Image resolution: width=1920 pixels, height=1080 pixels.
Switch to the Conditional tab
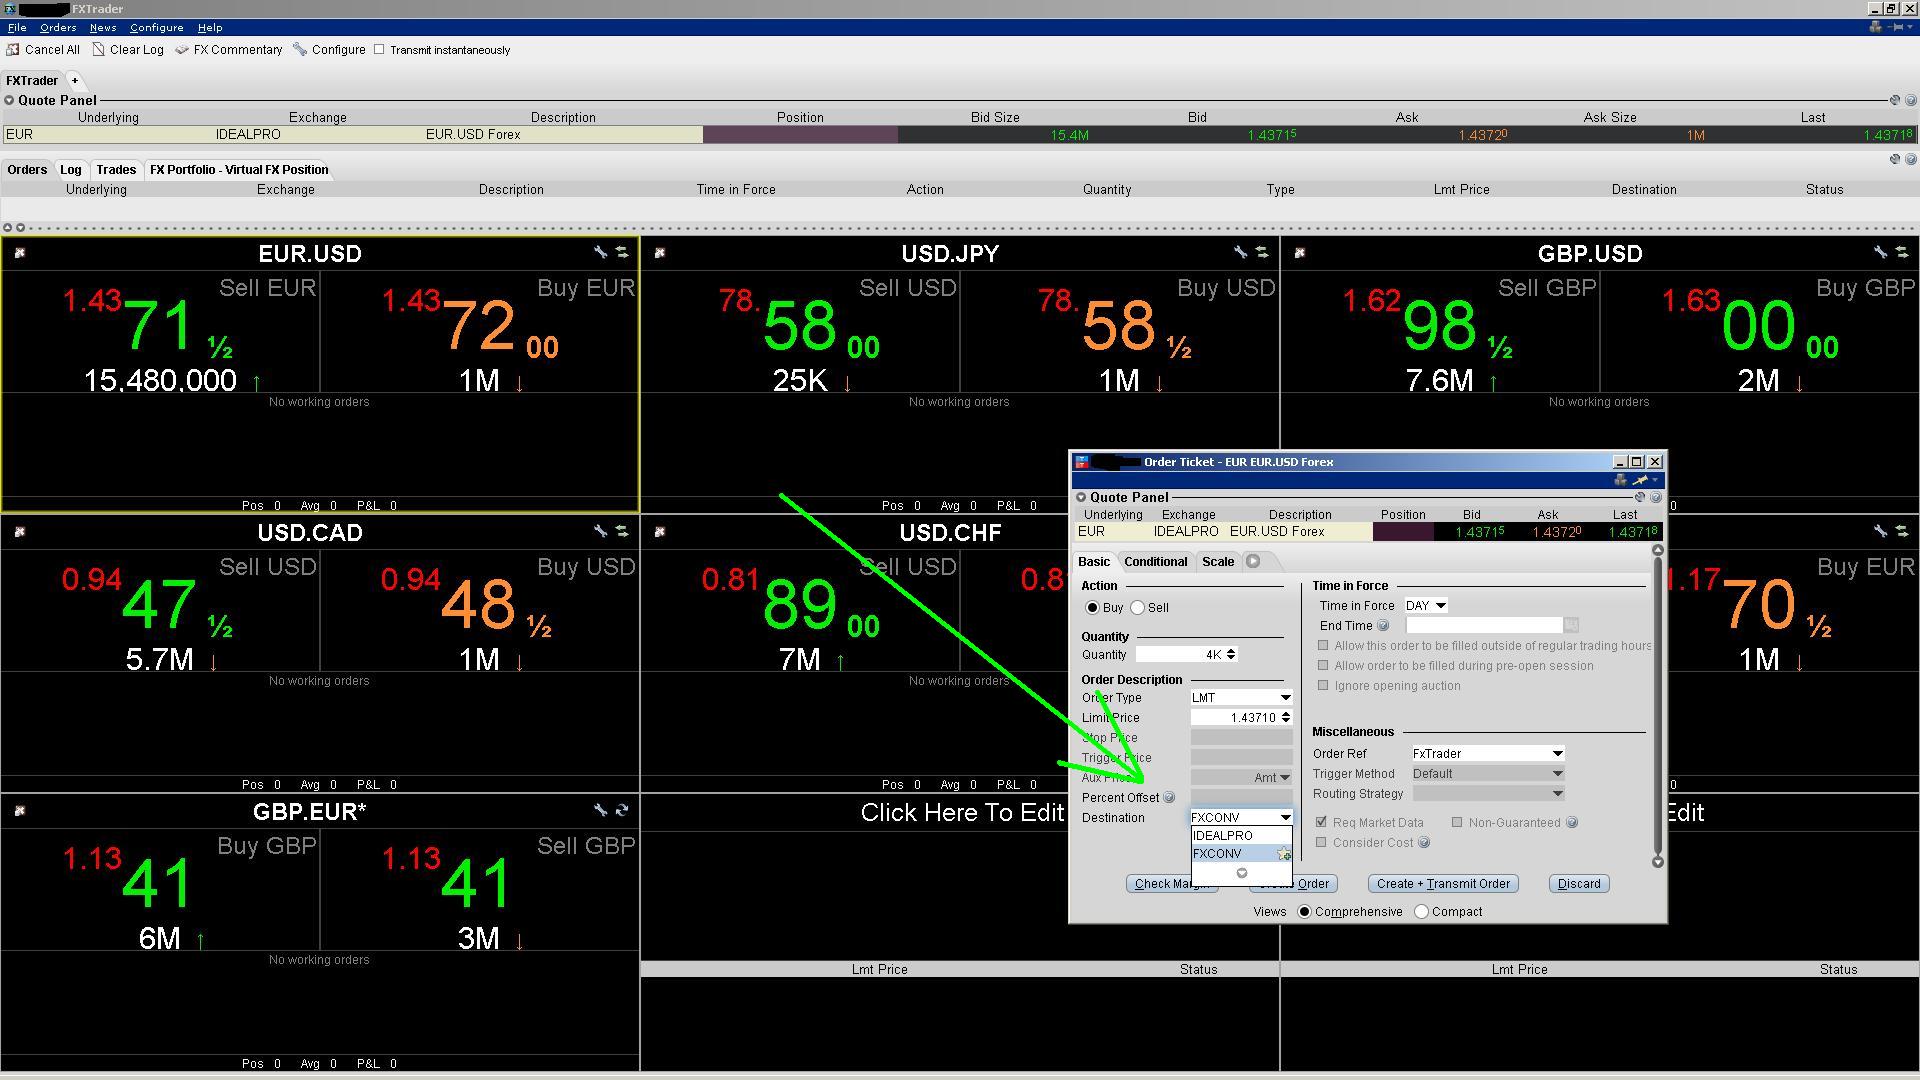click(x=1155, y=562)
